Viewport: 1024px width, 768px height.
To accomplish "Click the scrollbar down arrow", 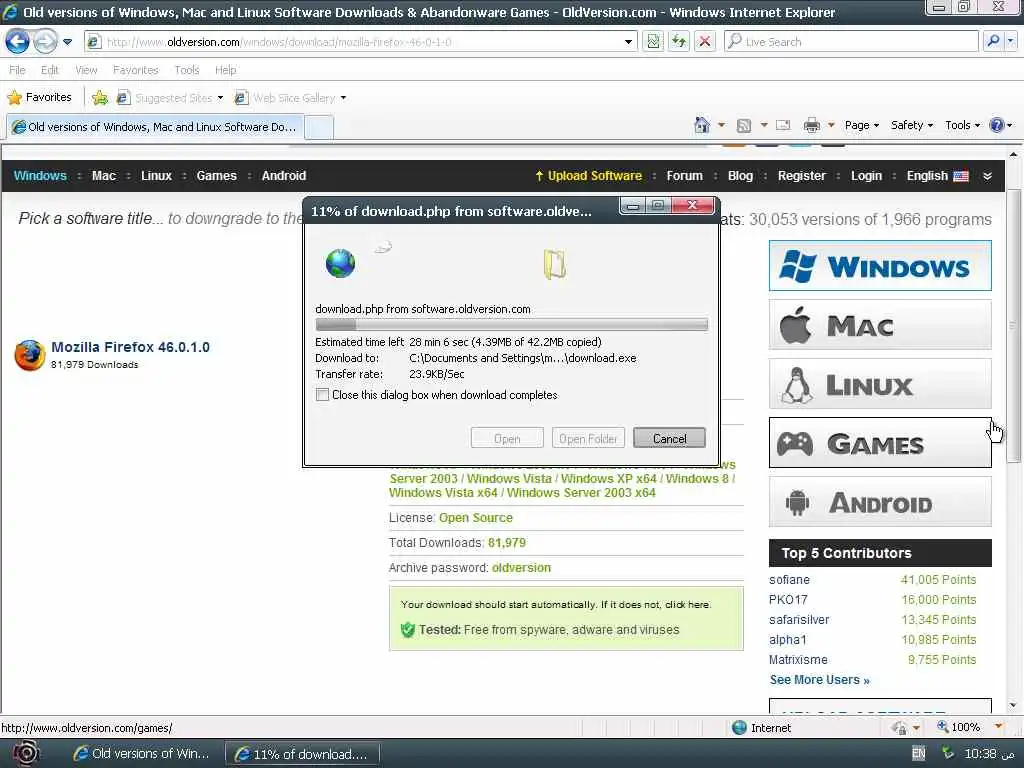I will (x=1014, y=705).
